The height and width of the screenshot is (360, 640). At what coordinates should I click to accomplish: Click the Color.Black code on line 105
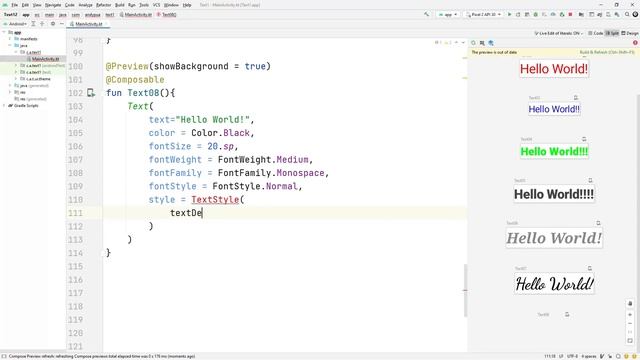coord(220,133)
